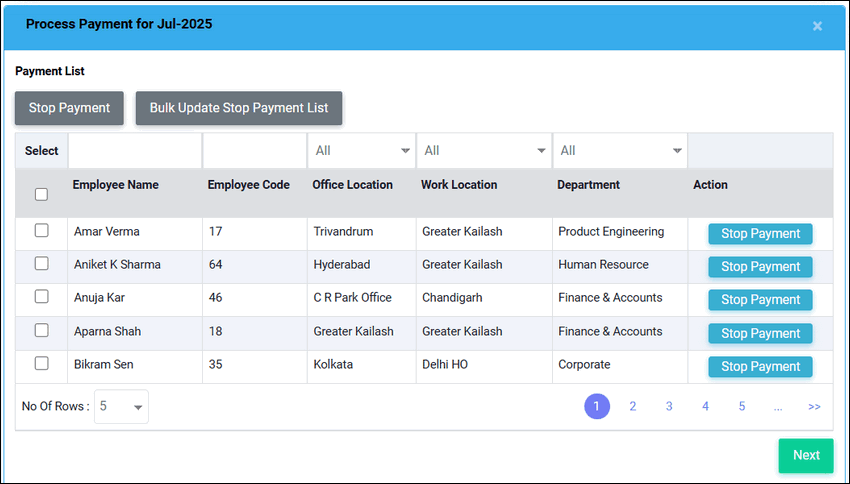The image size is (850, 484).
Task: Click the gray Stop Payment button at top
Action: (69, 108)
